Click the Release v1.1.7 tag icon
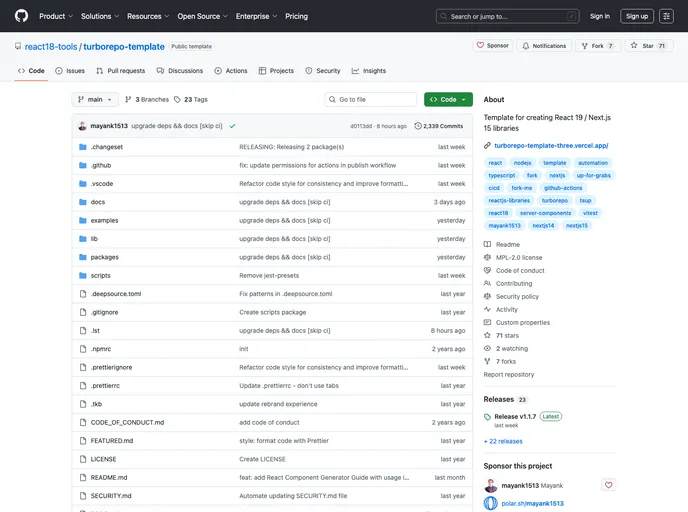Viewport: 688px width, 512px height. pyautogui.click(x=487, y=417)
